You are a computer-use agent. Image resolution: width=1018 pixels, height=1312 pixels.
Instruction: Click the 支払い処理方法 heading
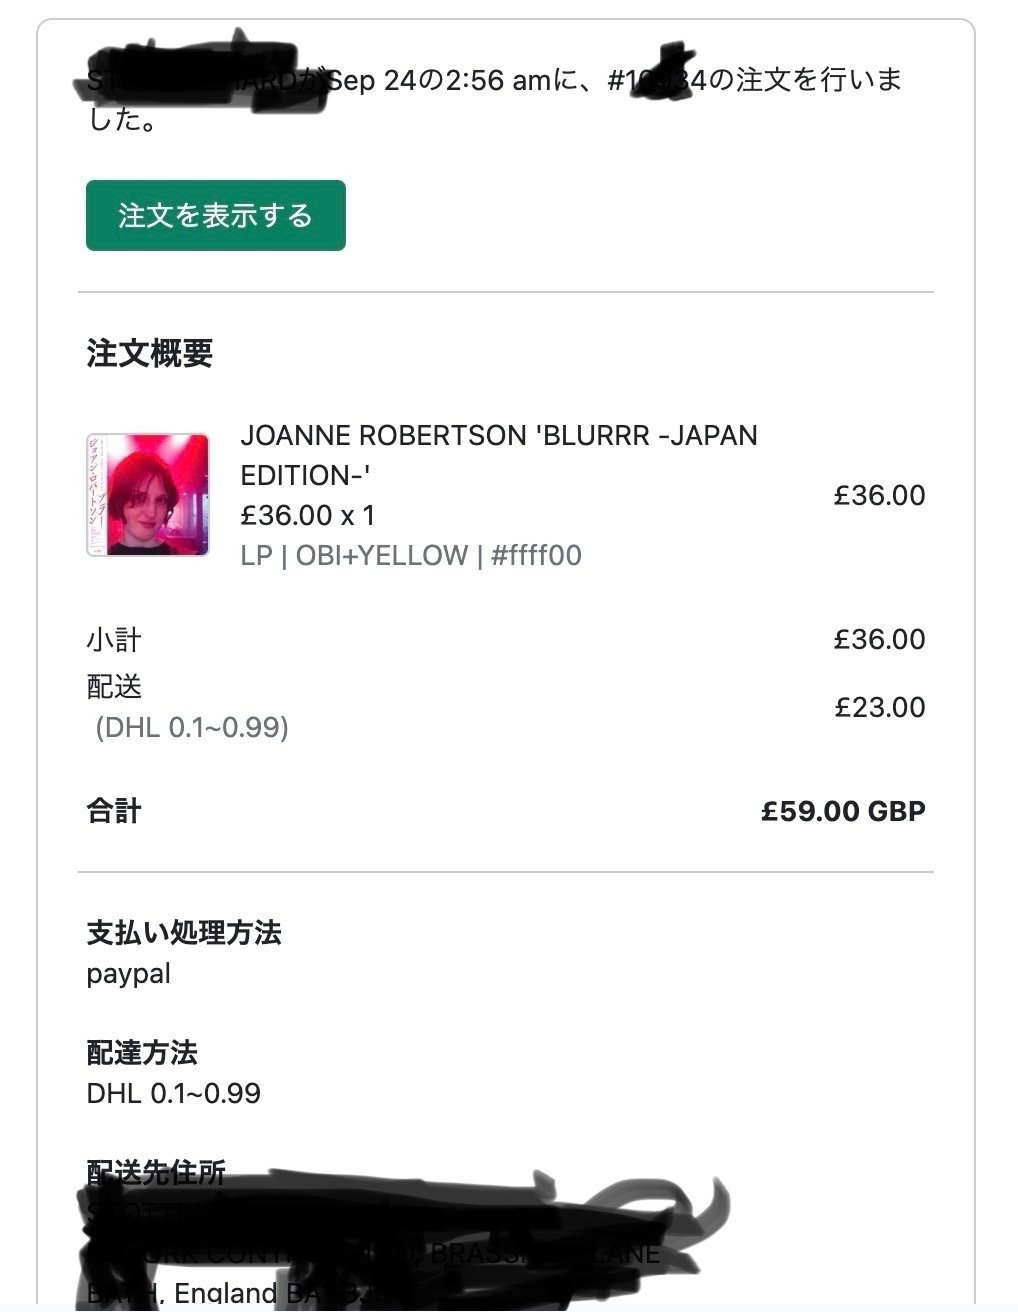tap(184, 932)
